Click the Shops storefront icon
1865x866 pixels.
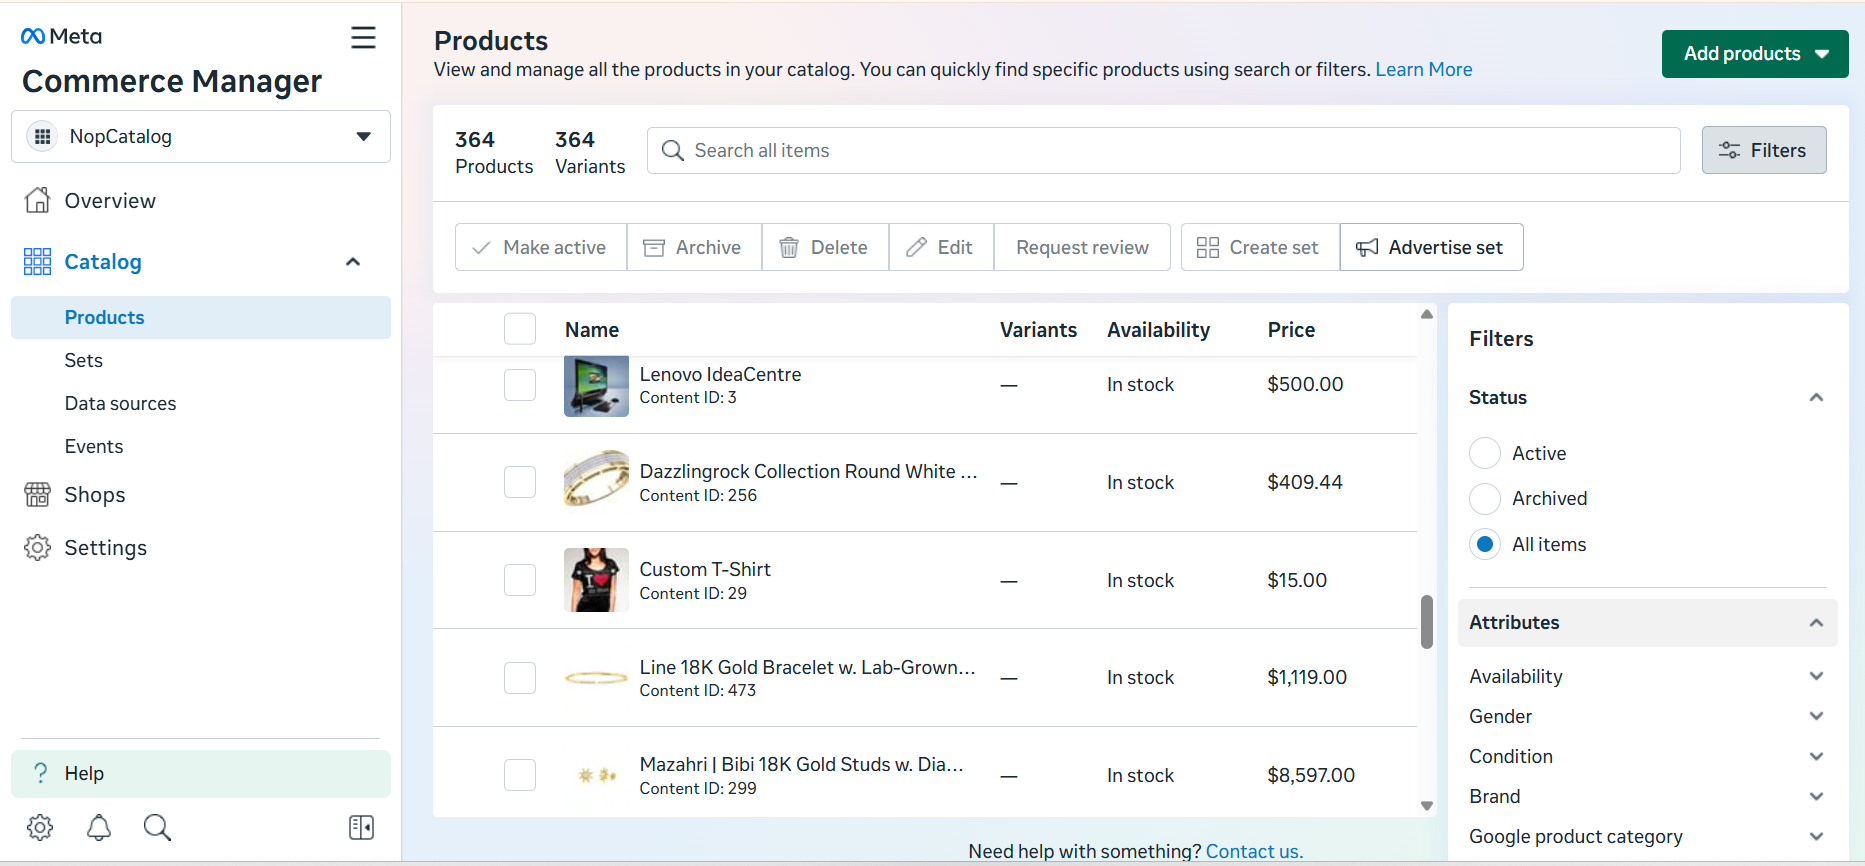click(38, 495)
